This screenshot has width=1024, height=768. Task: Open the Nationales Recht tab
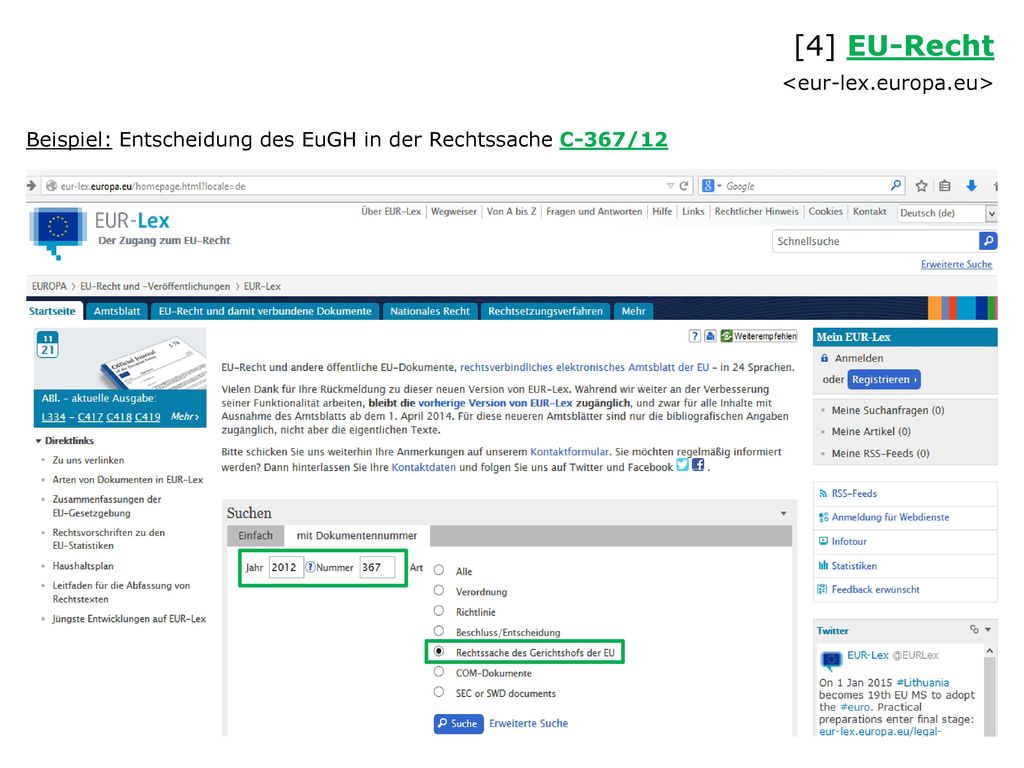(x=430, y=311)
